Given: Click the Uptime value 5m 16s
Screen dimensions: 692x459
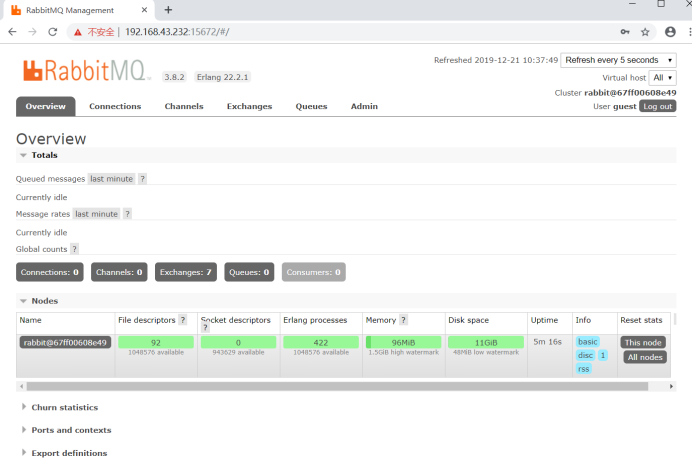Looking at the screenshot, I should [x=547, y=342].
